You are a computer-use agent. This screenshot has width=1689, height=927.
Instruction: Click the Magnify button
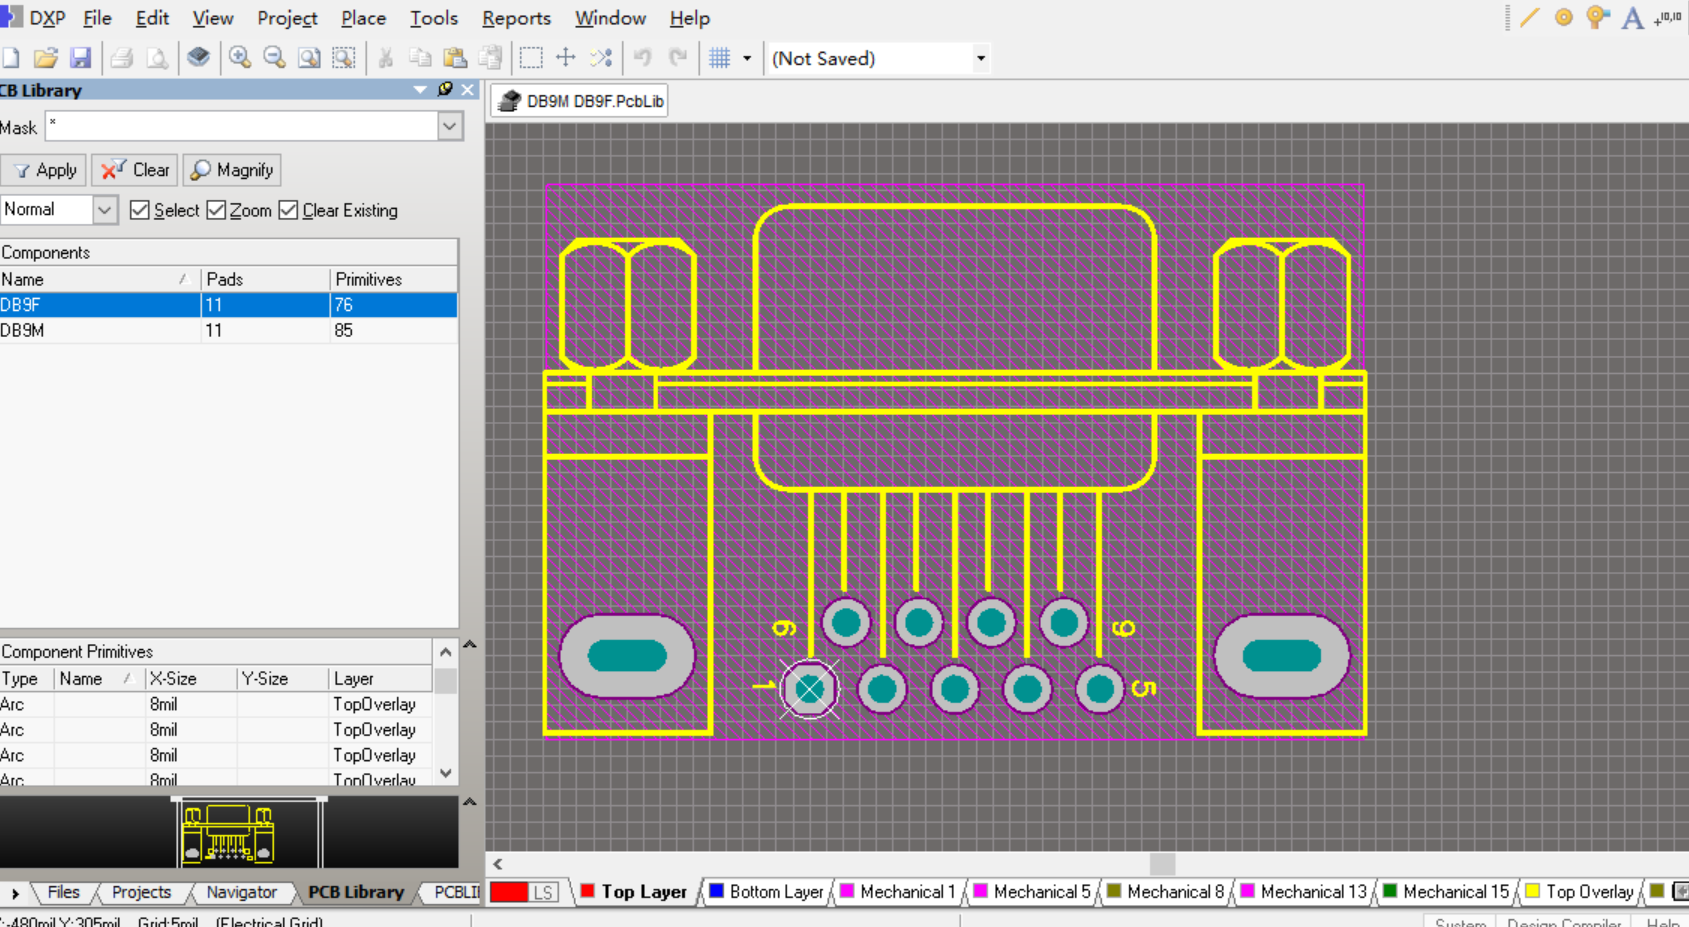(x=232, y=170)
